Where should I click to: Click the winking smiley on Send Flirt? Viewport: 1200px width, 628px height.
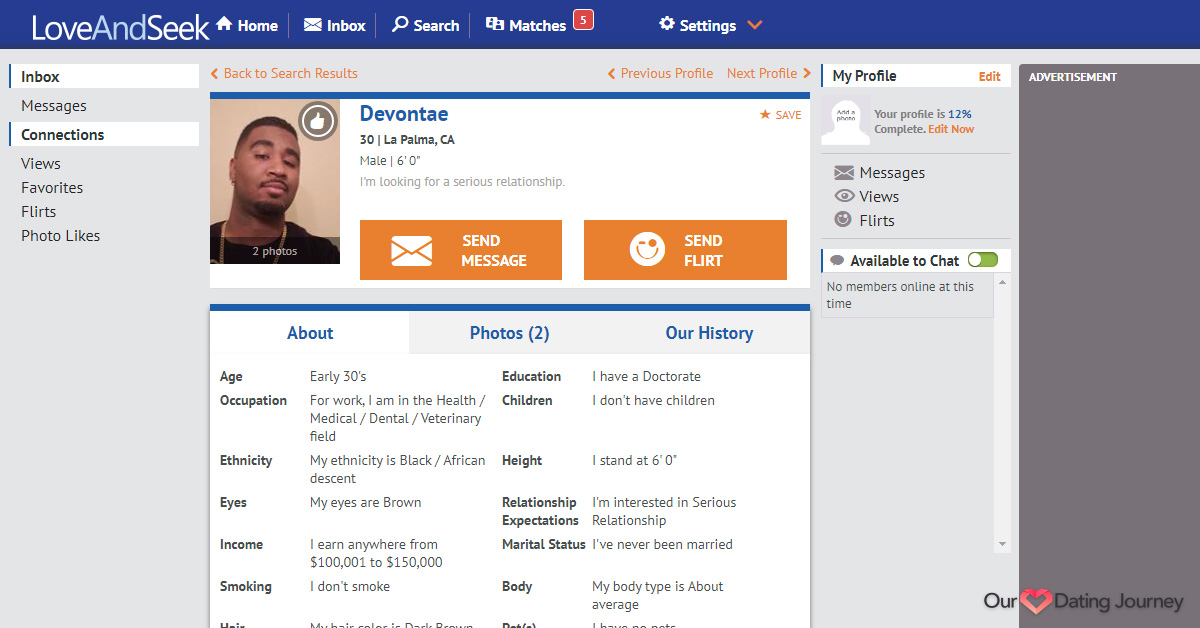pyautogui.click(x=647, y=249)
